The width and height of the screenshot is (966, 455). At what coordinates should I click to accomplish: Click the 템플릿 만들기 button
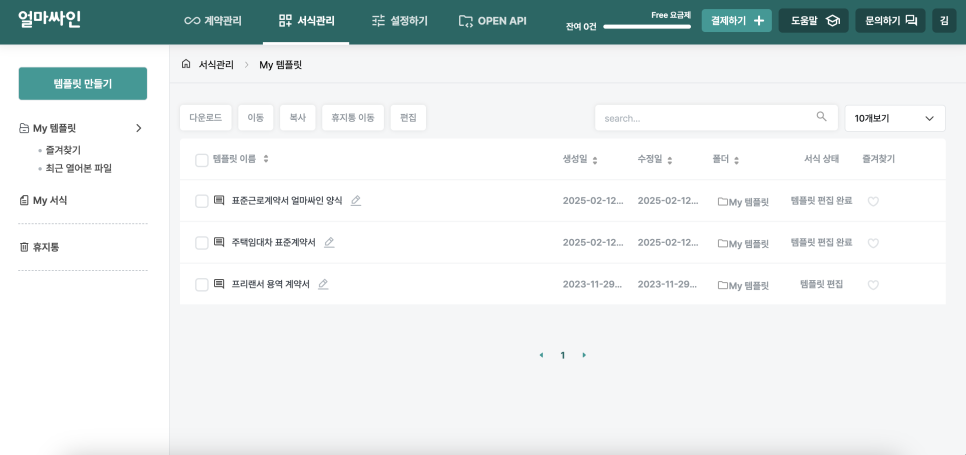(83, 84)
